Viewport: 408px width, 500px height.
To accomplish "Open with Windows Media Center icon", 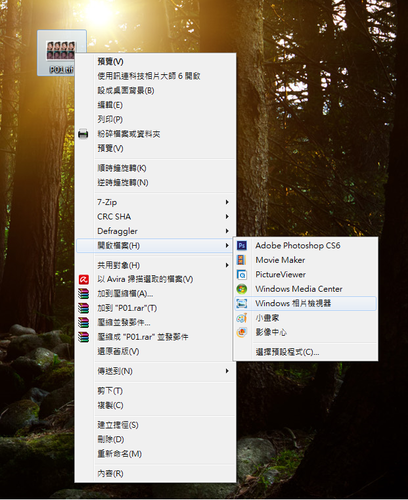I will [x=242, y=289].
